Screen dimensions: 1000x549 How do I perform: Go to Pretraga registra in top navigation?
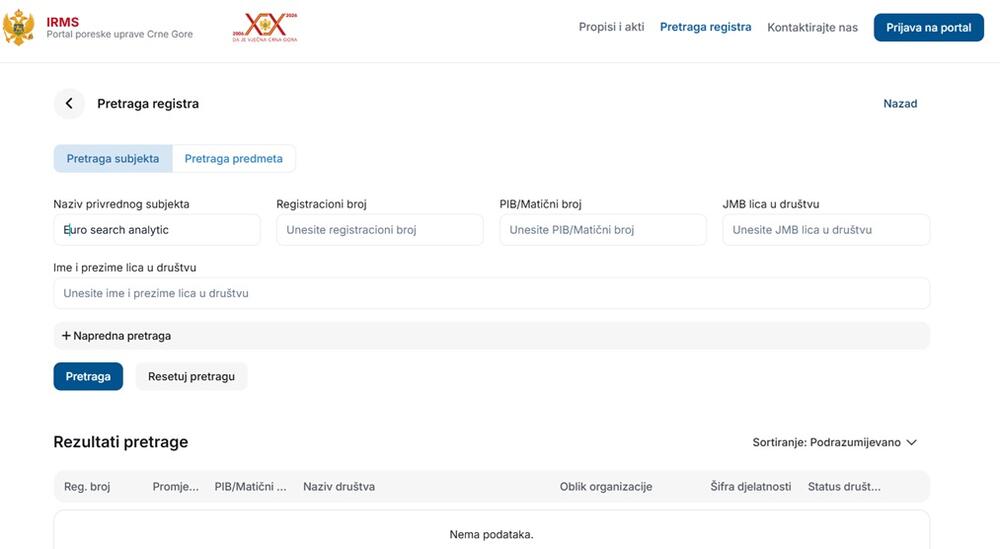coord(705,27)
